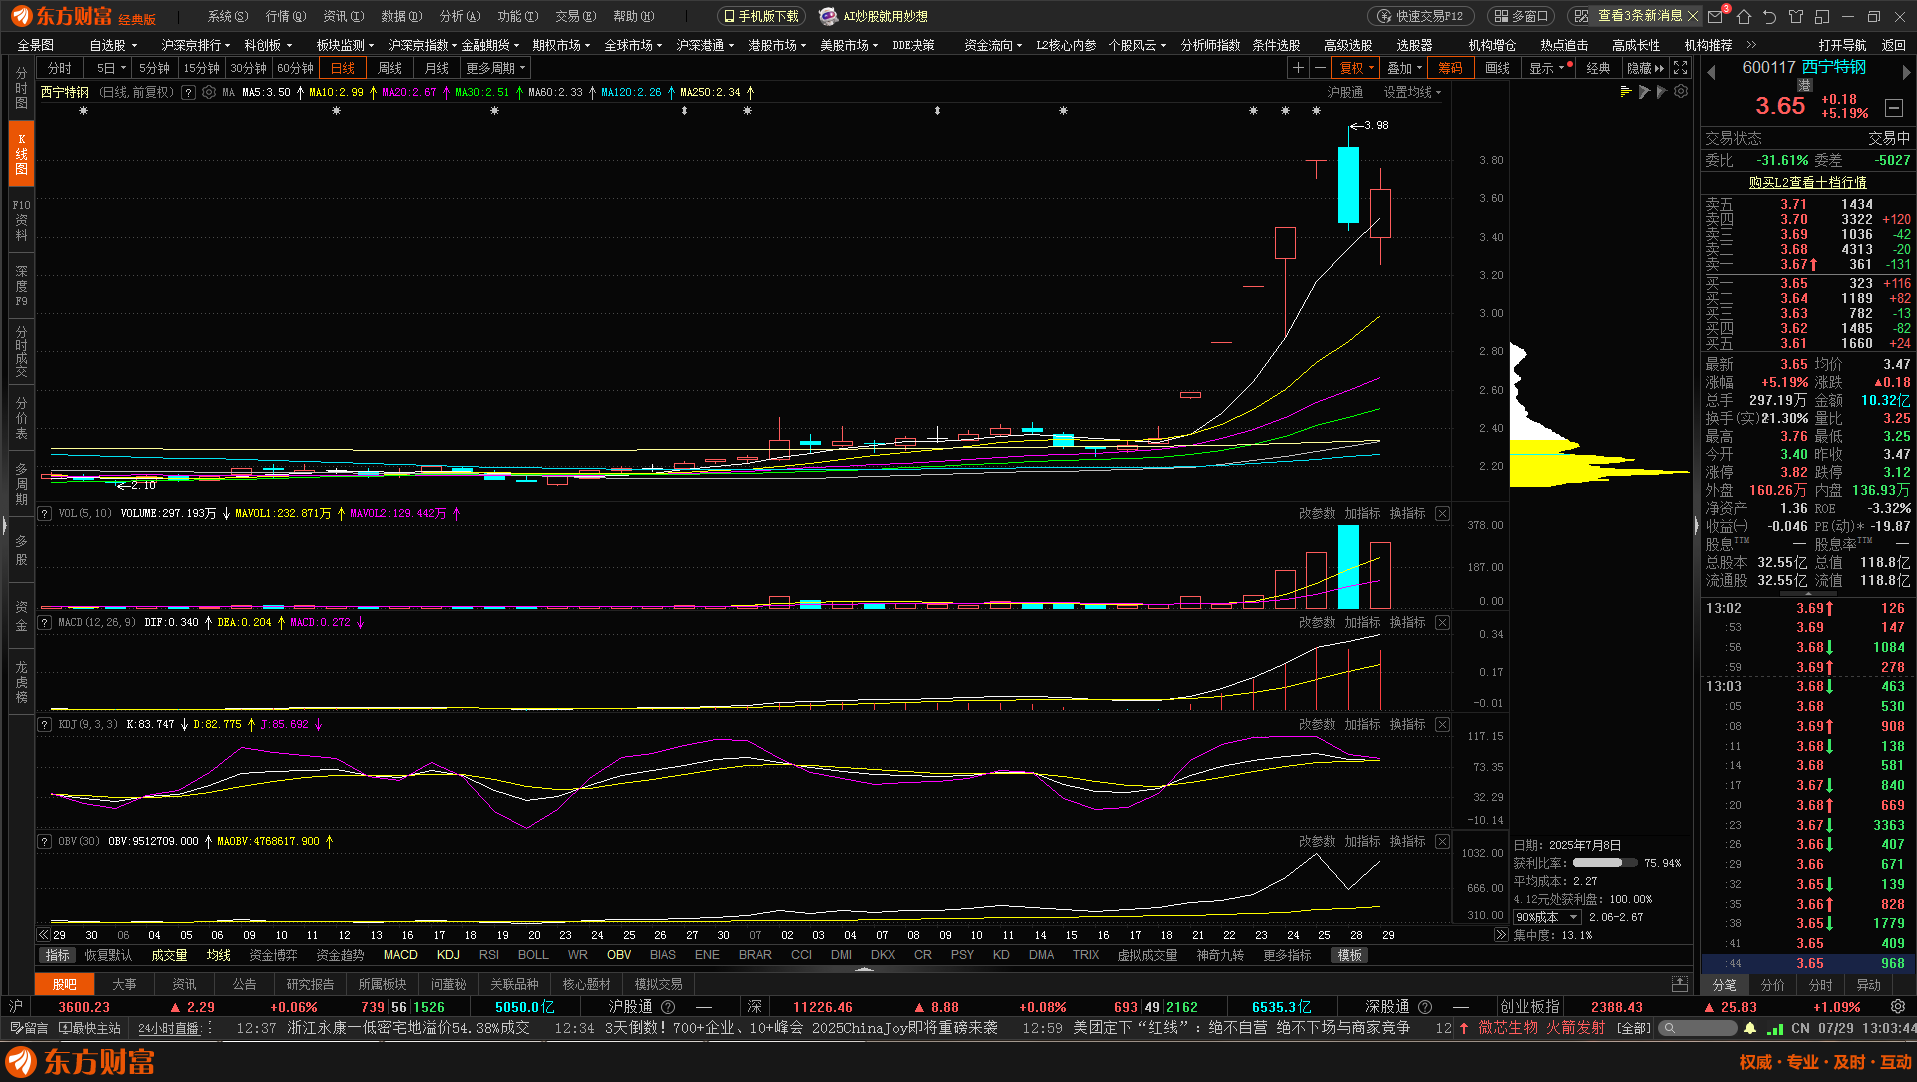The image size is (1917, 1082).
Task: Toggle 均线 indicator in bottom bar
Action: [219, 955]
